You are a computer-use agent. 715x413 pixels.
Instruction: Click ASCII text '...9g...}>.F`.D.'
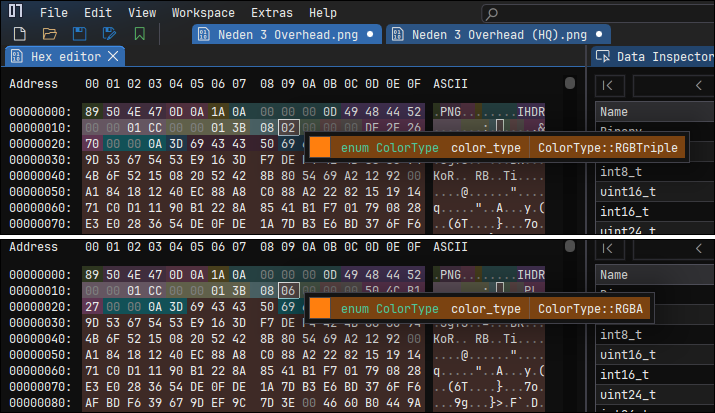point(488,403)
